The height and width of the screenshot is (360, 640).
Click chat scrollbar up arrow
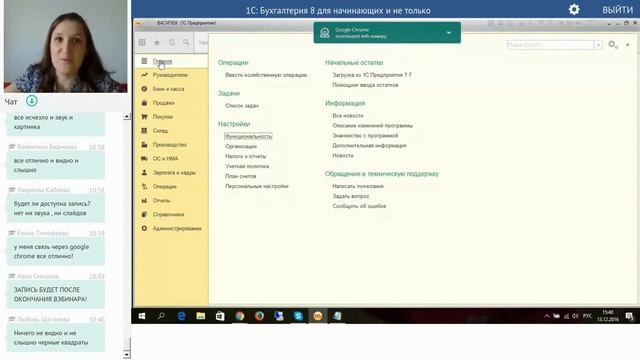click(x=127, y=116)
